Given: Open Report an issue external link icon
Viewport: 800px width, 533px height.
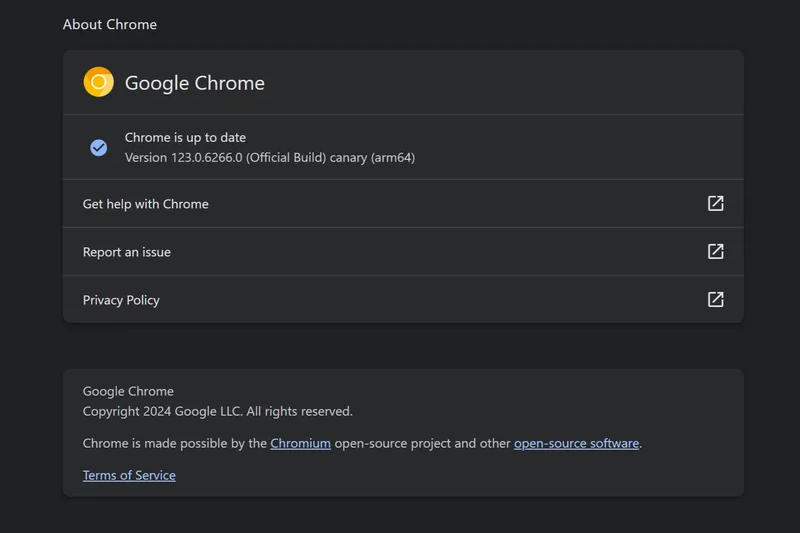Looking at the screenshot, I should click(715, 251).
